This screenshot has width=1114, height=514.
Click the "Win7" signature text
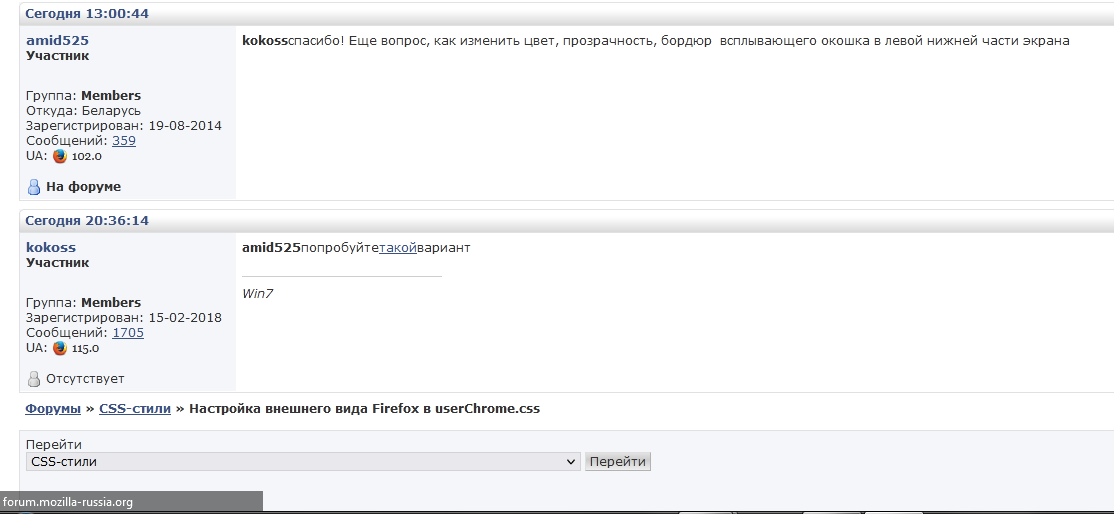257,294
